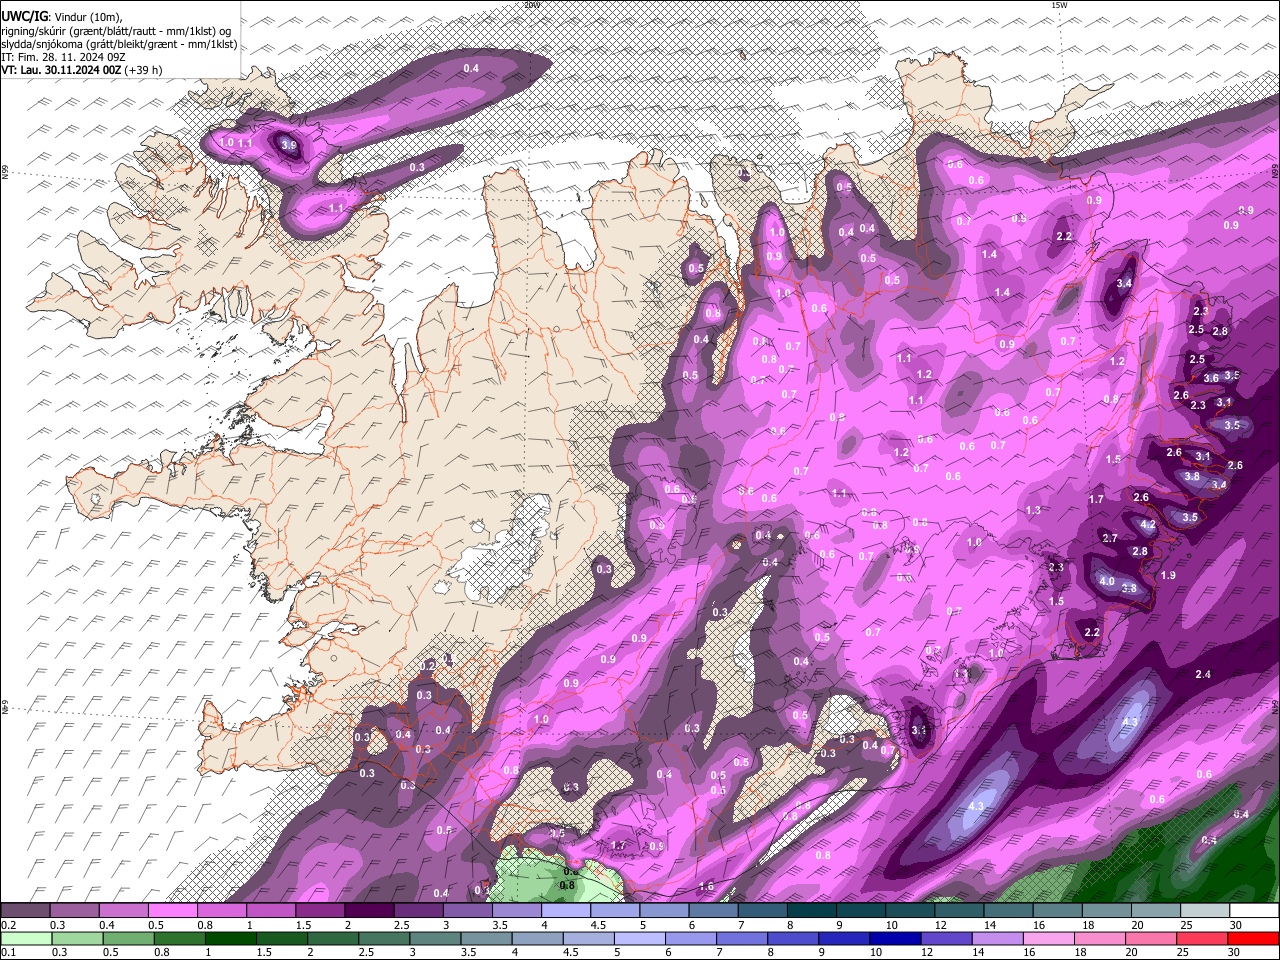This screenshot has height=960, width=1280.
Task: Pick upper legend swatch starting at 0.2
Action: tap(25, 911)
